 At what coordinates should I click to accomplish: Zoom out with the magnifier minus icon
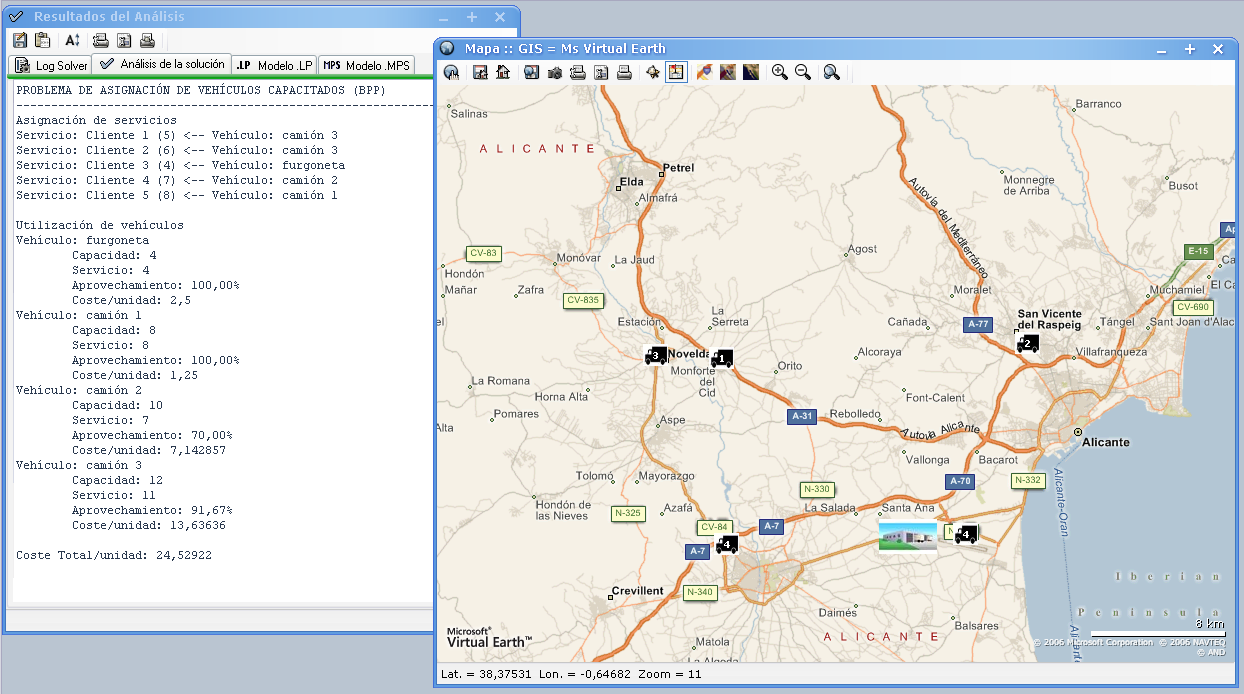[x=802, y=72]
